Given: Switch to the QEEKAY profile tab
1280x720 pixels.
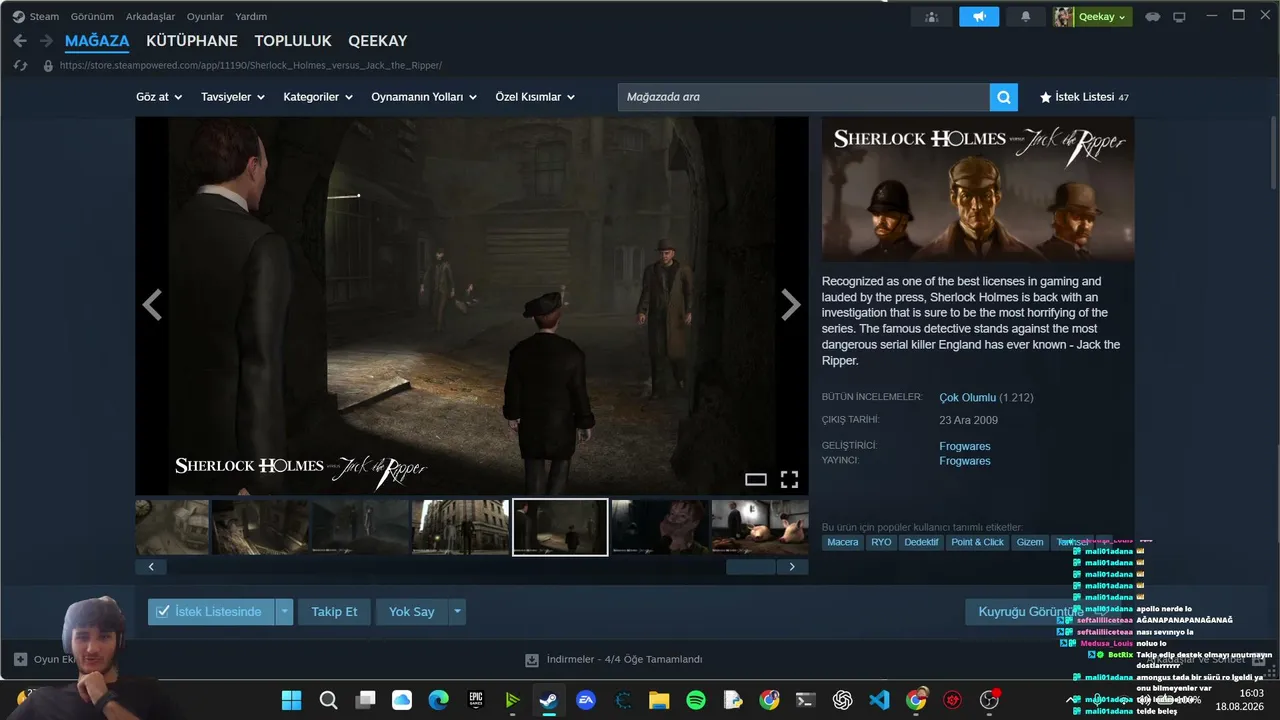Looking at the screenshot, I should coord(378,41).
